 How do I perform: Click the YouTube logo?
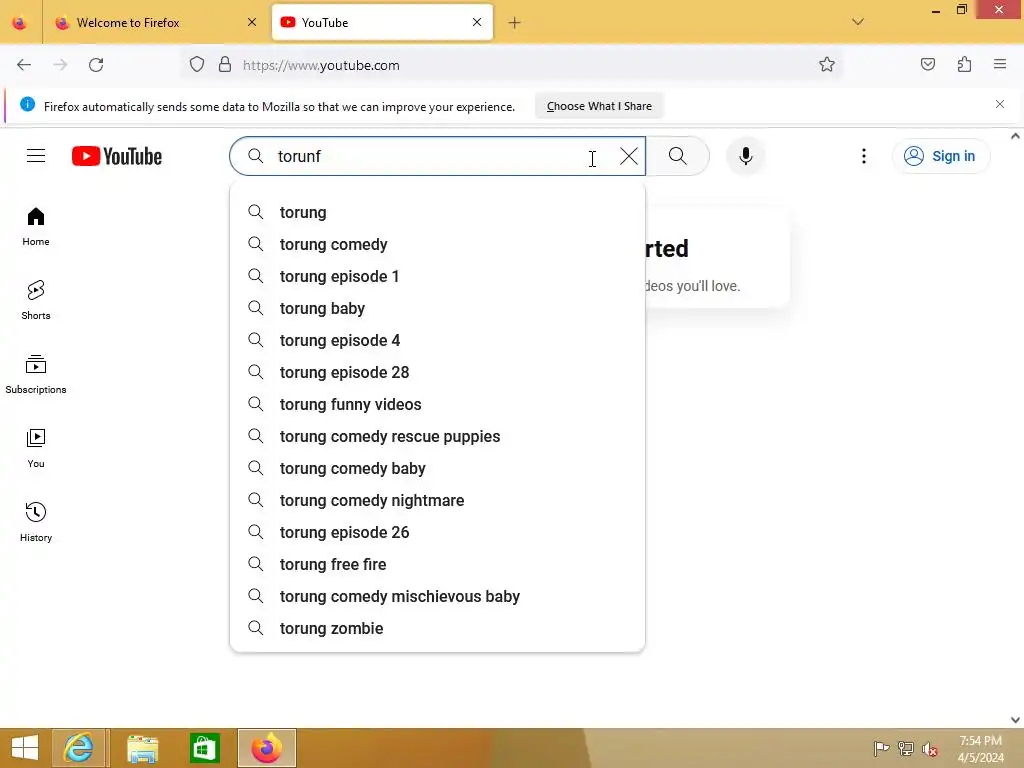[x=117, y=156]
